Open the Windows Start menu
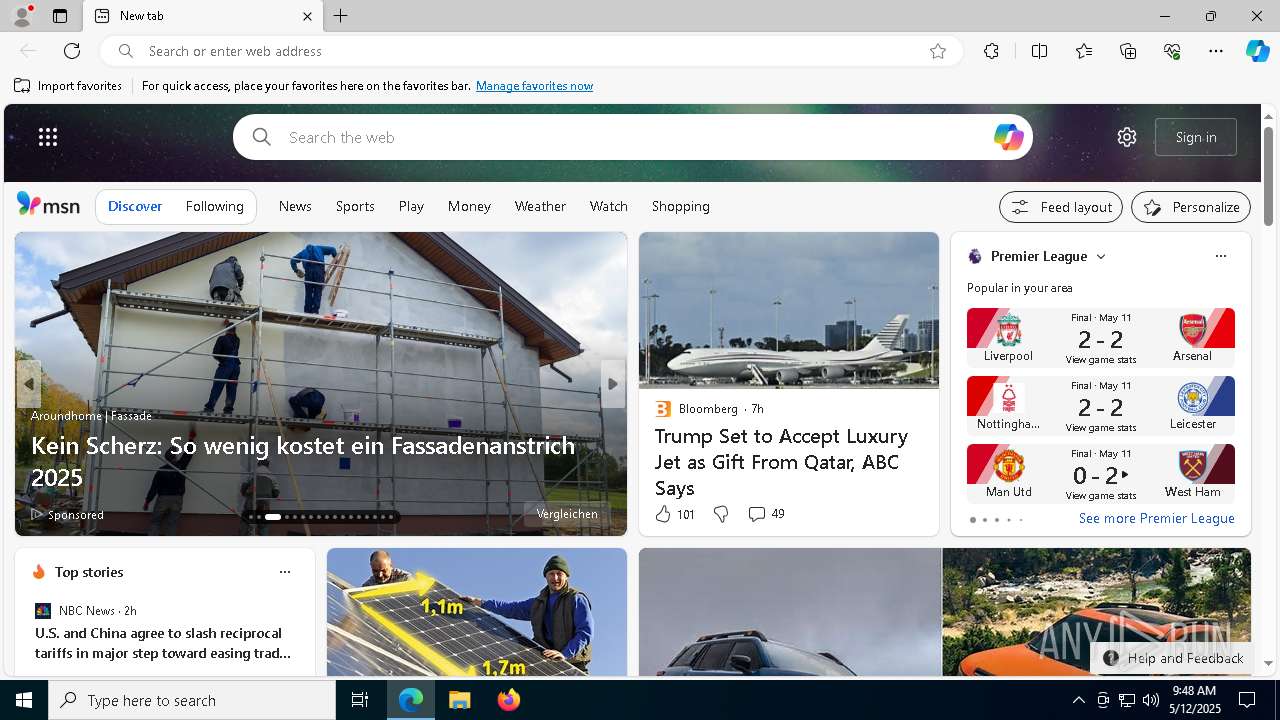Image resolution: width=1280 pixels, height=720 pixels. tap(24, 700)
